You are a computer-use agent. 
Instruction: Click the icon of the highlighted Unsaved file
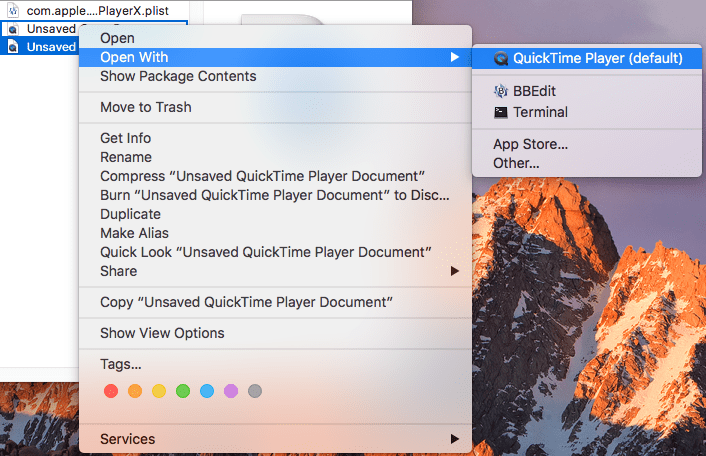coord(14,47)
